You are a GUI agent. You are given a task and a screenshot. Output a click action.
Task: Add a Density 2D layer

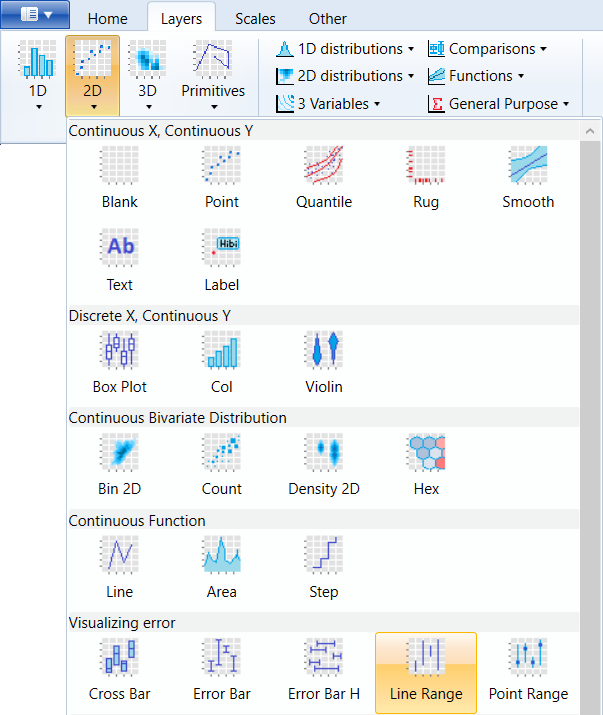click(324, 465)
